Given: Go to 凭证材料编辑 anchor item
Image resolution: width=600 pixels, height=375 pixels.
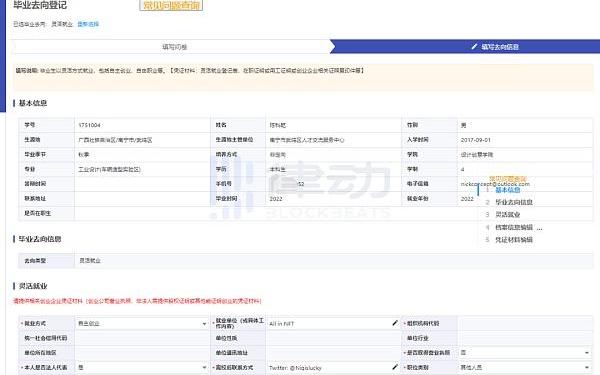Looking at the screenshot, I should (514, 240).
